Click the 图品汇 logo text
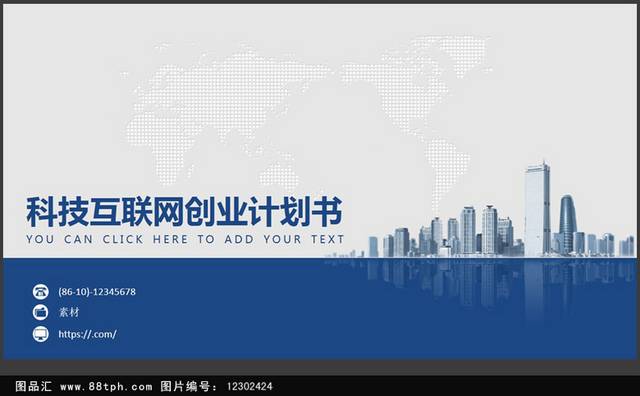640x396 pixels. (33, 386)
